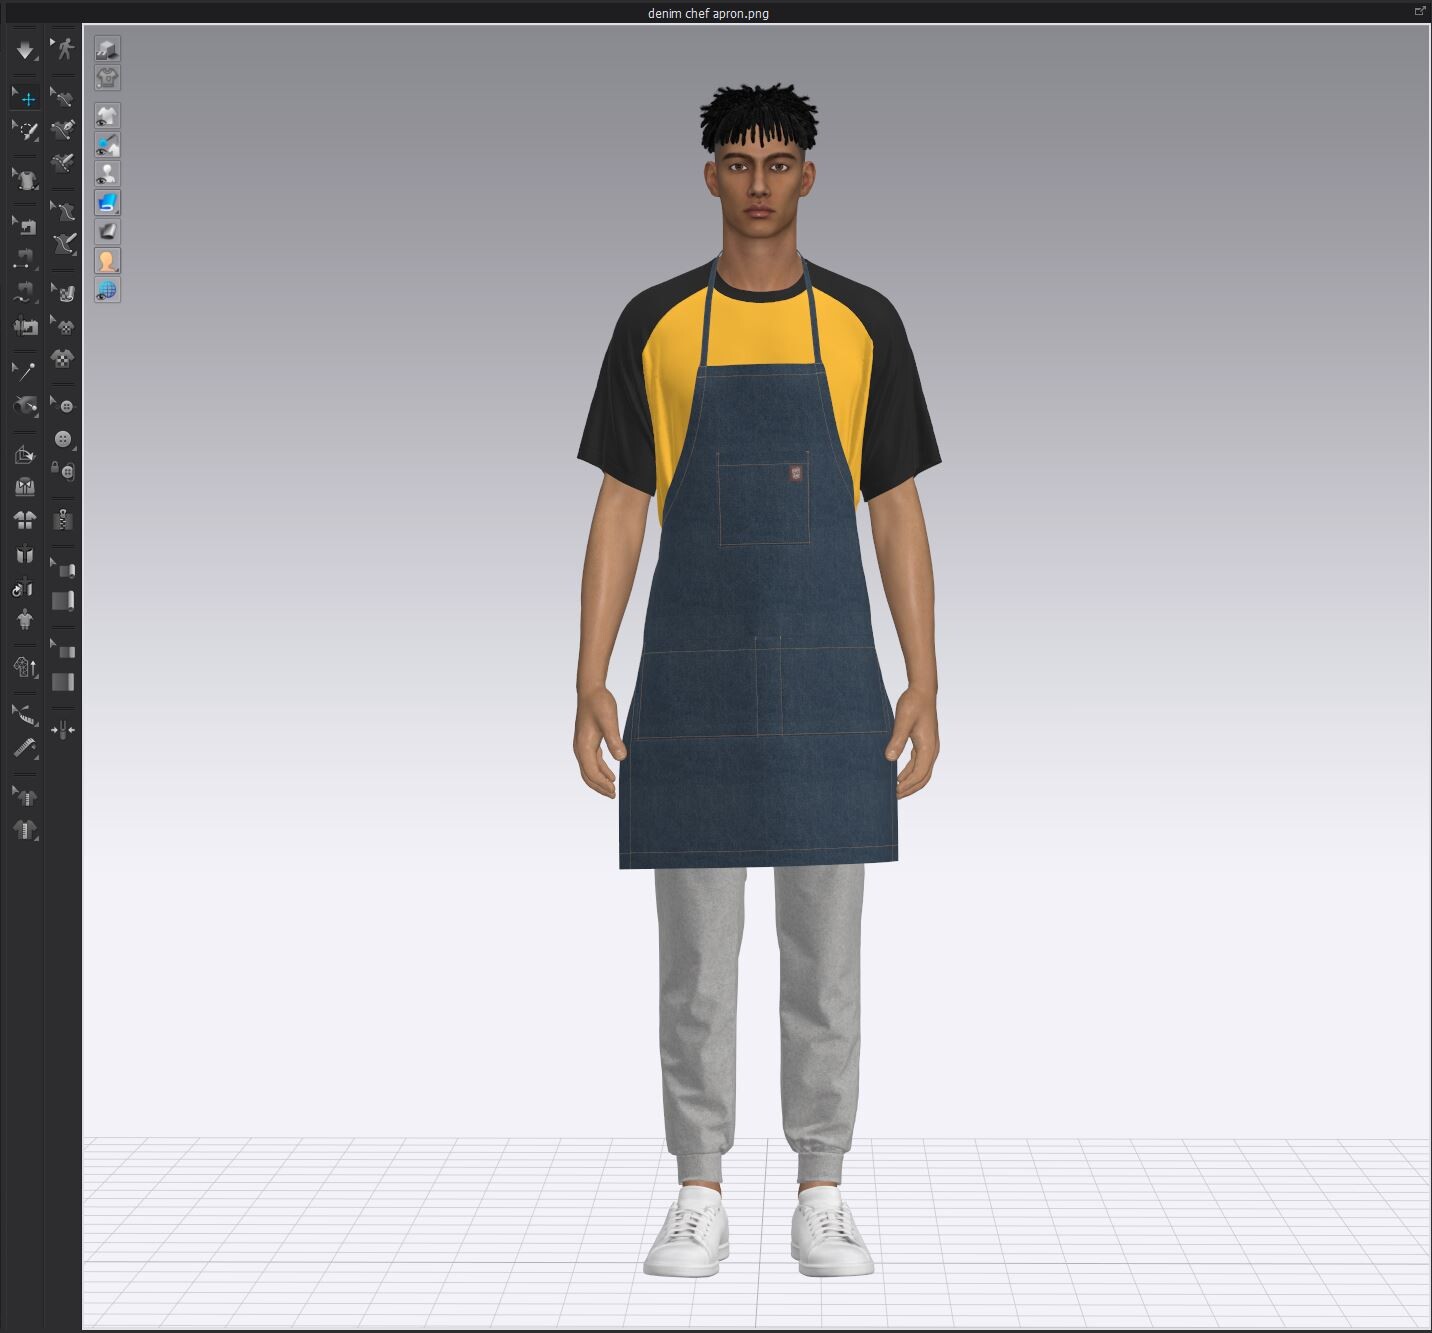Click the inward arrows compress tool

click(x=63, y=731)
